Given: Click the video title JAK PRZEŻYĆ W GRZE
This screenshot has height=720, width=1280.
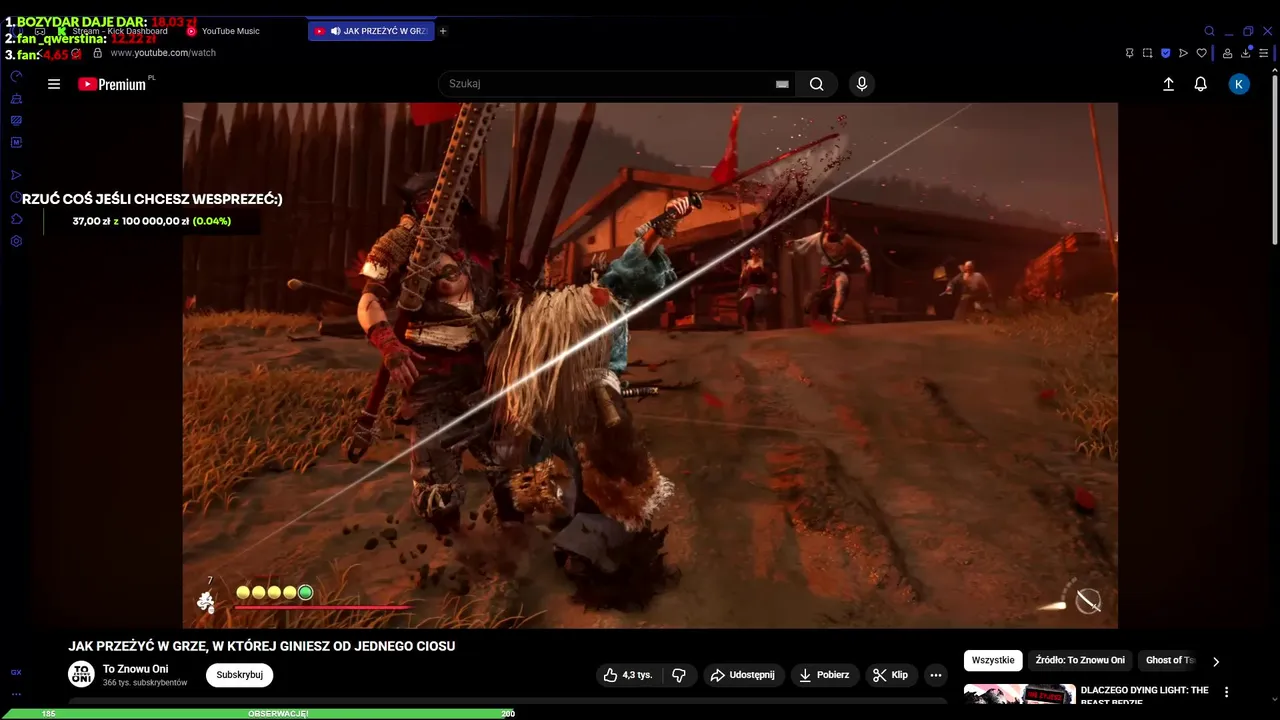Looking at the screenshot, I should point(261,646).
